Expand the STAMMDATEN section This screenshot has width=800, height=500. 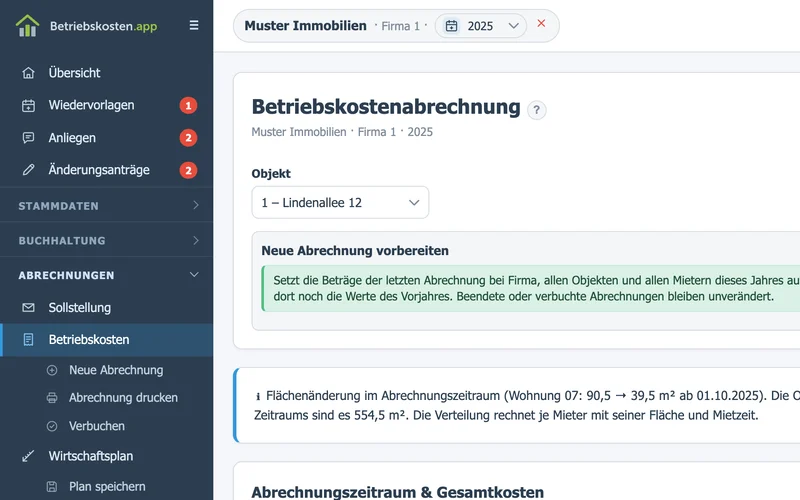pos(107,206)
